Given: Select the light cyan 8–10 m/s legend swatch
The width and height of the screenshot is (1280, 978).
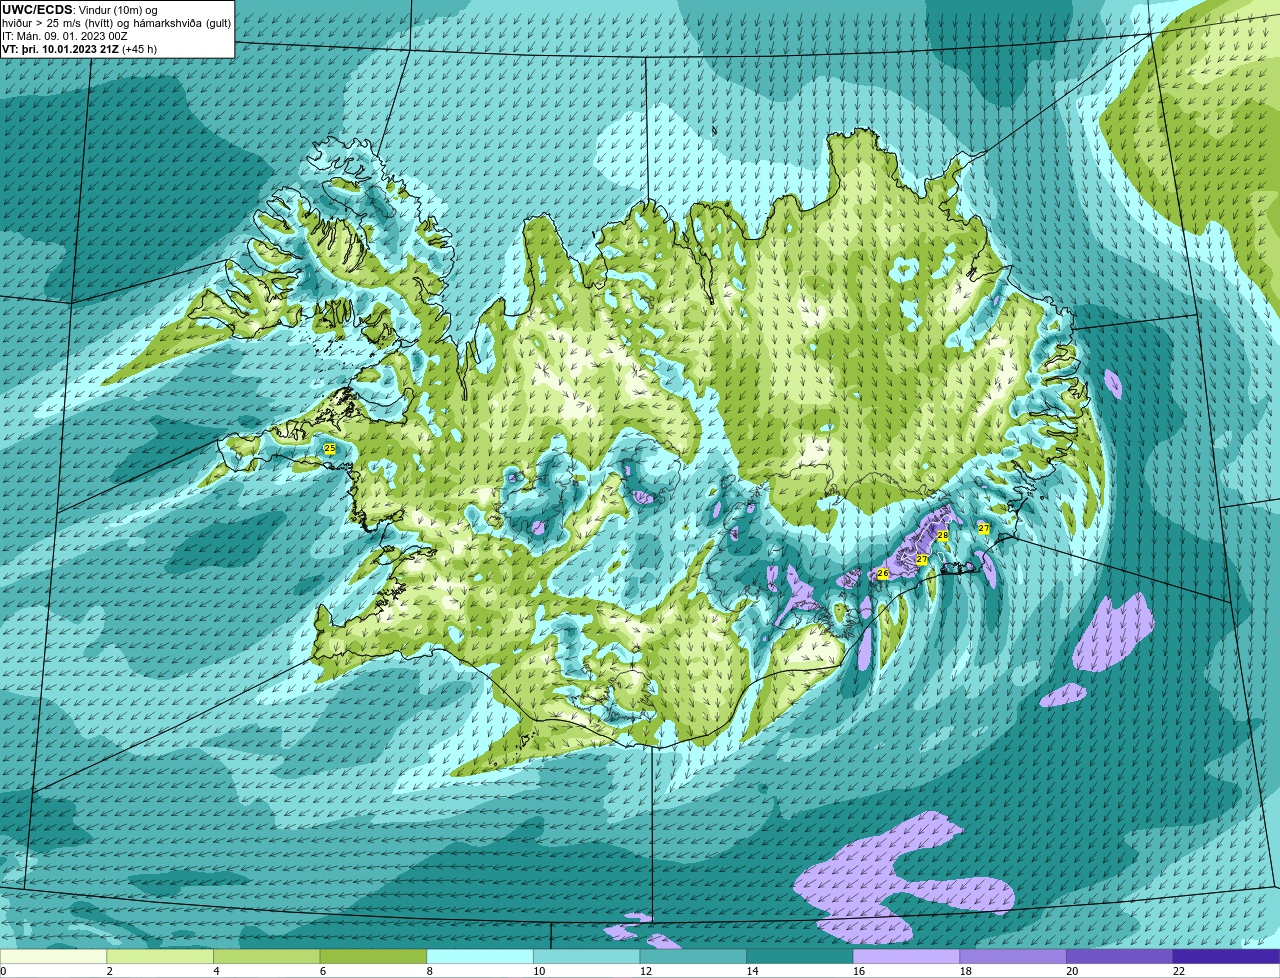Looking at the screenshot, I should click(480, 956).
